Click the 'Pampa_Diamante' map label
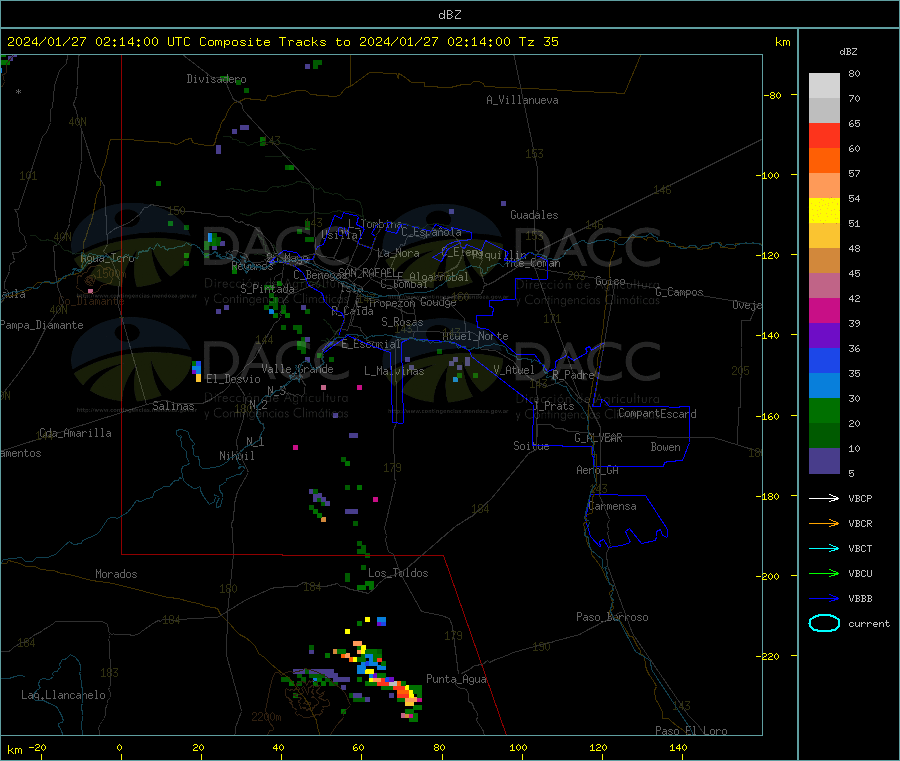 [41, 325]
